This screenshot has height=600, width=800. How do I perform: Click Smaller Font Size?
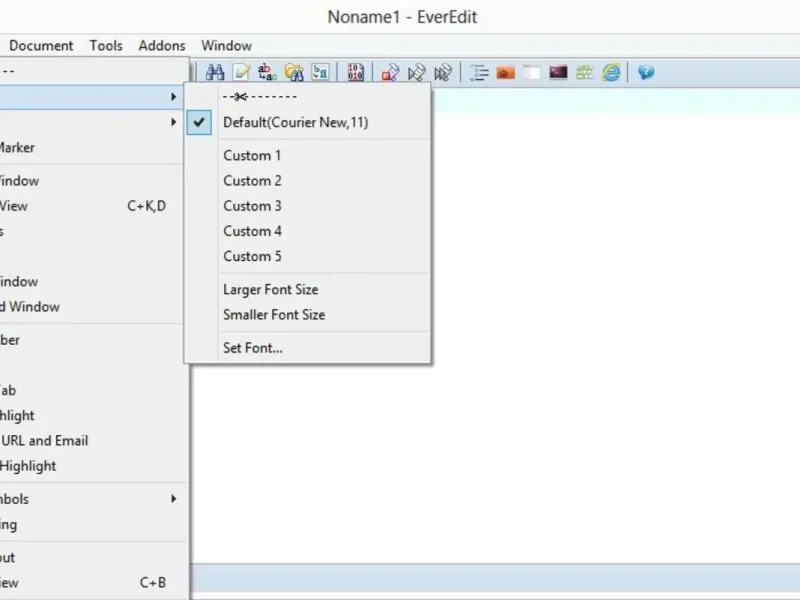[x=308, y=315]
